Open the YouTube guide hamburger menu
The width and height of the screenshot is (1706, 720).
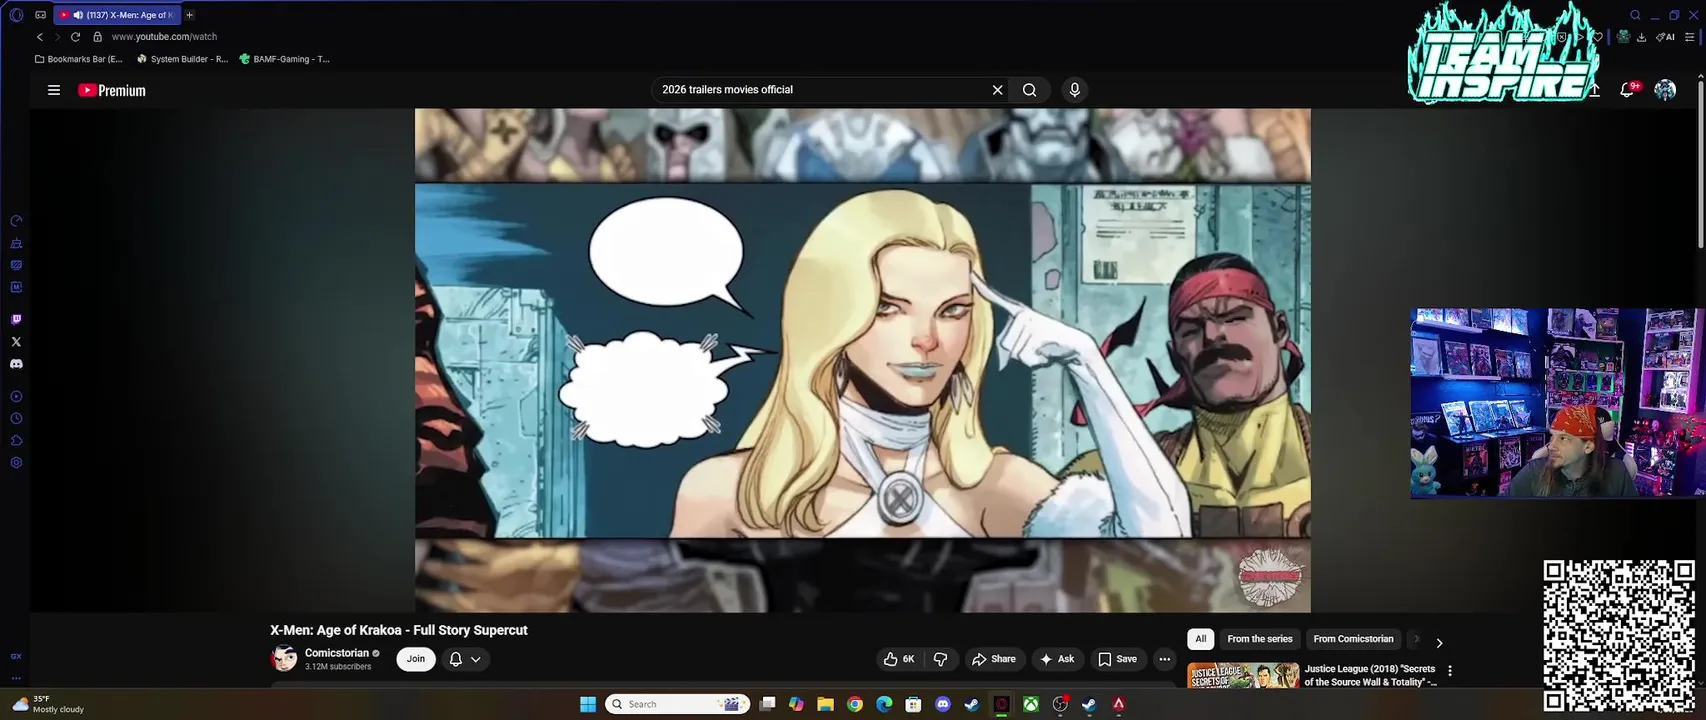[54, 90]
